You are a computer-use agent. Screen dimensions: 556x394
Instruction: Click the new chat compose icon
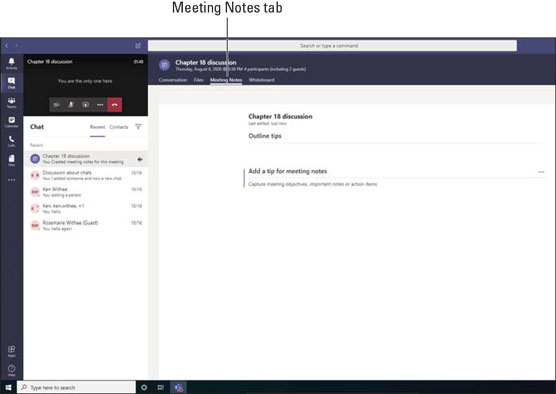click(x=138, y=46)
